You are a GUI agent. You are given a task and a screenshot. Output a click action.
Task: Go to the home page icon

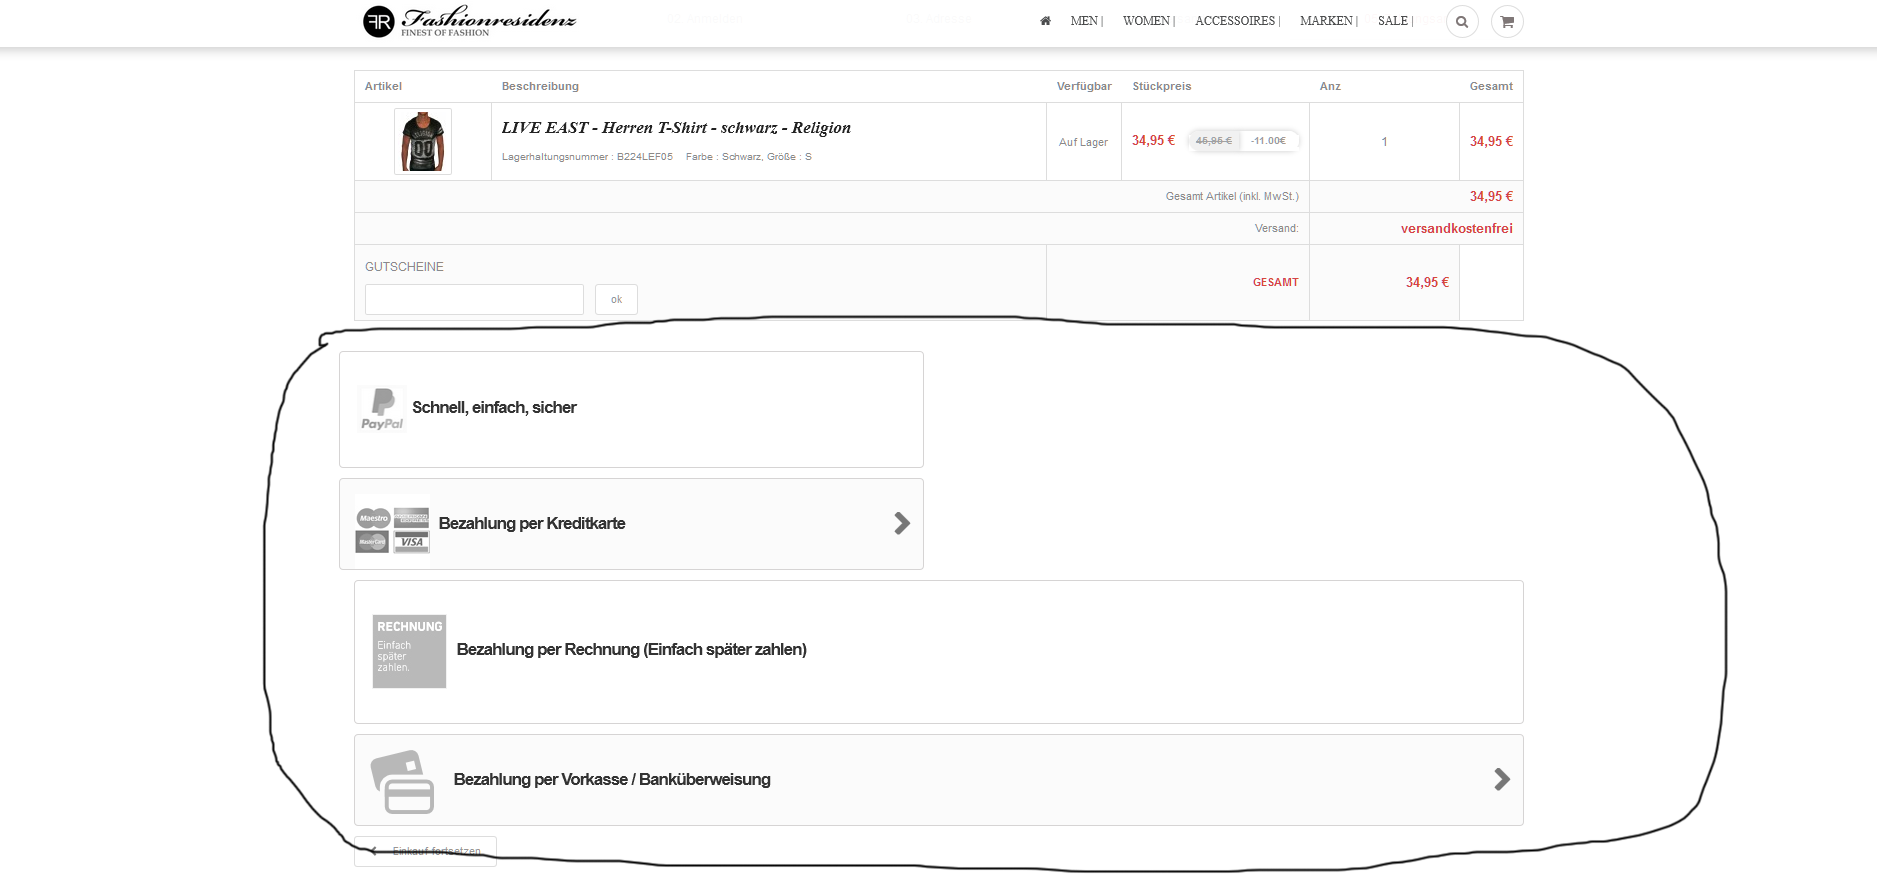coord(1045,21)
